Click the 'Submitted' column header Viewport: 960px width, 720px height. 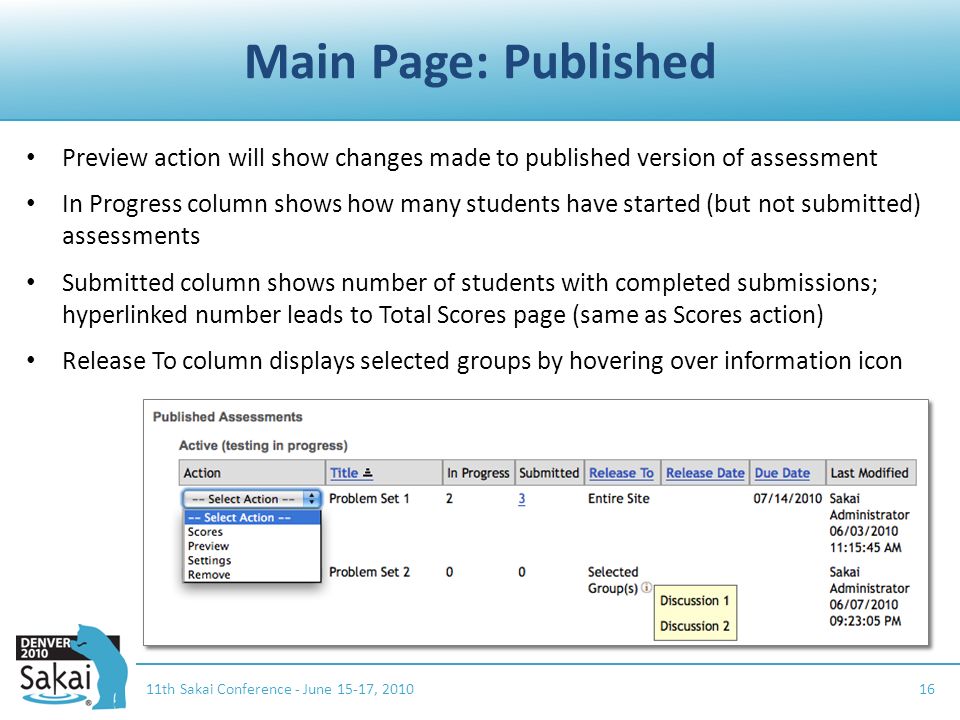tap(549, 473)
